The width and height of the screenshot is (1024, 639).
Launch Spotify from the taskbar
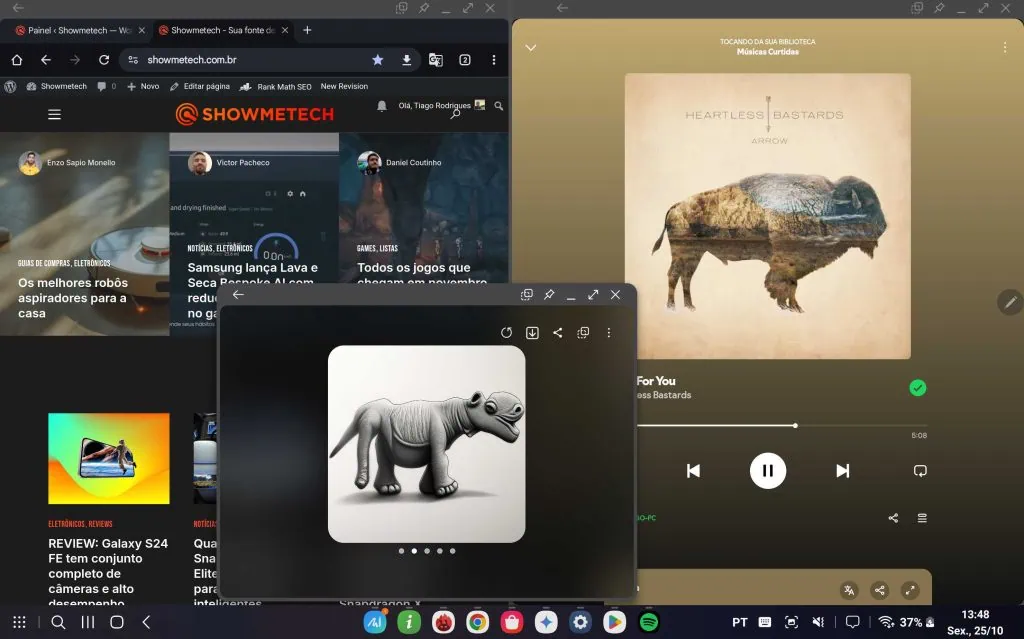648,622
